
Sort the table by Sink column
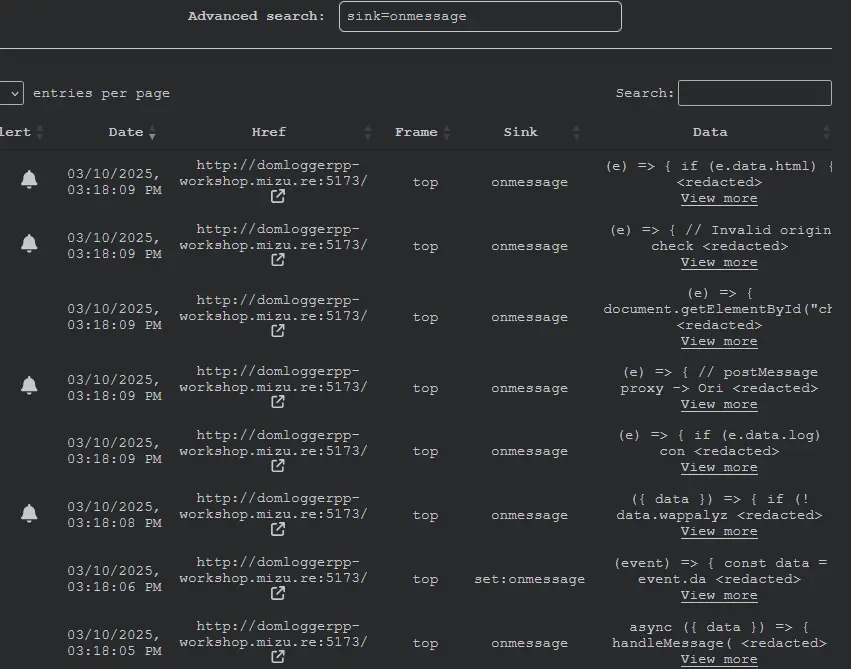pyautogui.click(x=520, y=132)
